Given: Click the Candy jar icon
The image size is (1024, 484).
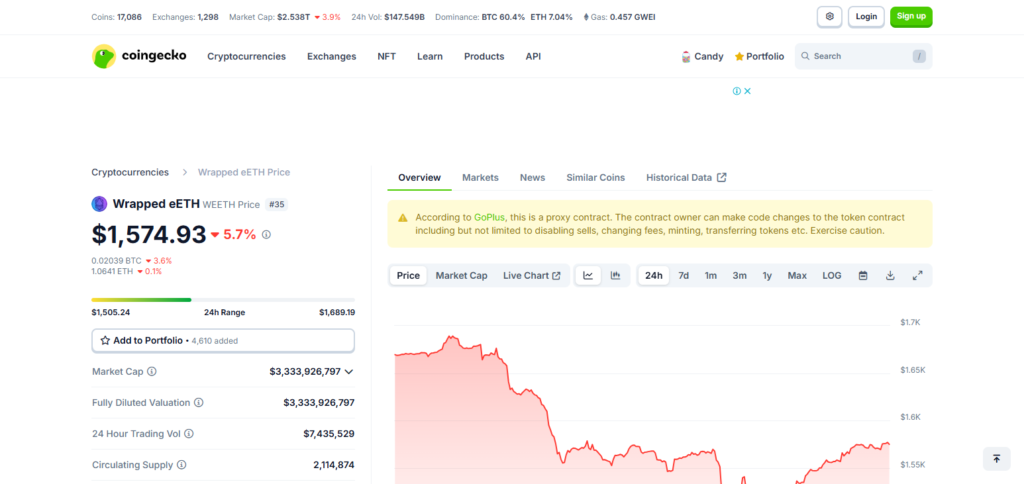Looking at the screenshot, I should (686, 57).
